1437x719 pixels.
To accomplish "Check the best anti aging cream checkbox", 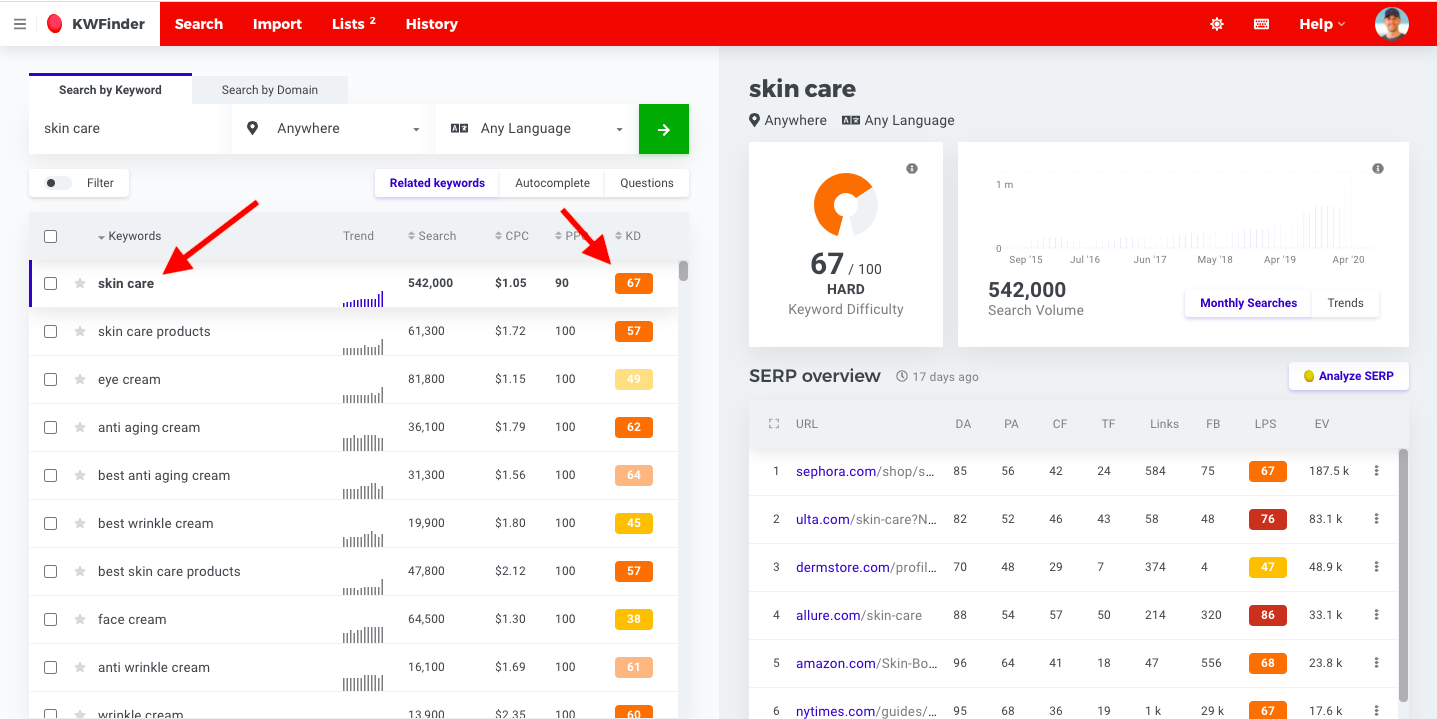I will (x=50, y=475).
